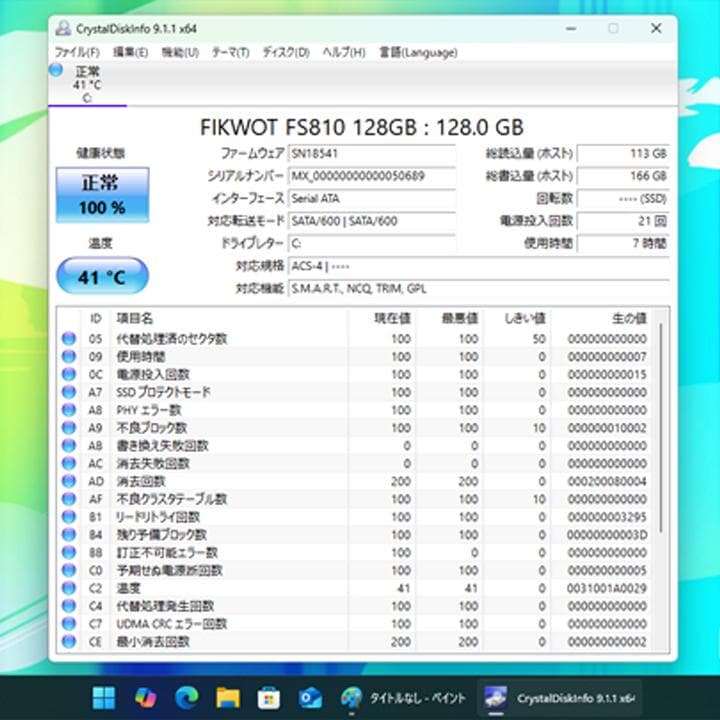Click the total host writes 166 GB field
The width and height of the screenshot is (720, 720).
pyautogui.click(x=623, y=176)
